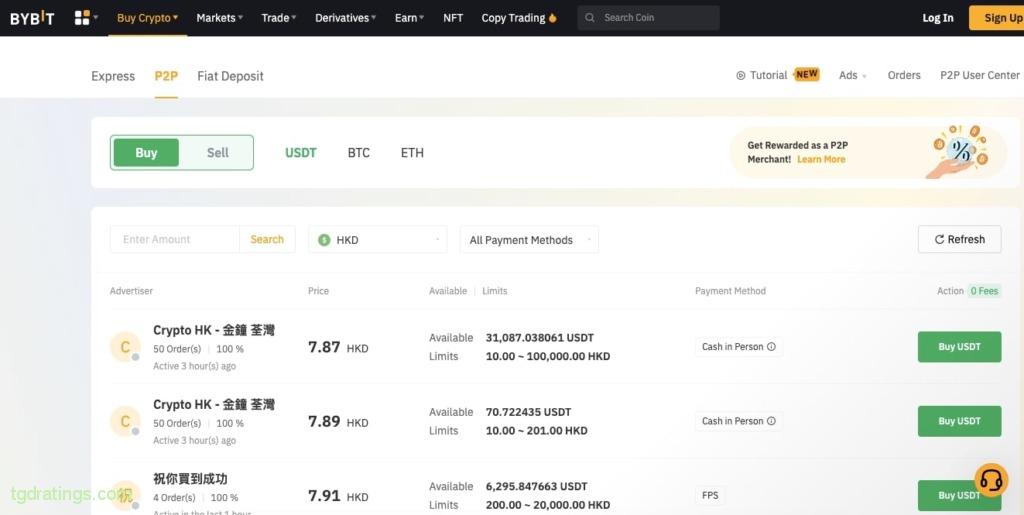Open the NFT menu item
The height and width of the screenshot is (515, 1024).
click(453, 18)
